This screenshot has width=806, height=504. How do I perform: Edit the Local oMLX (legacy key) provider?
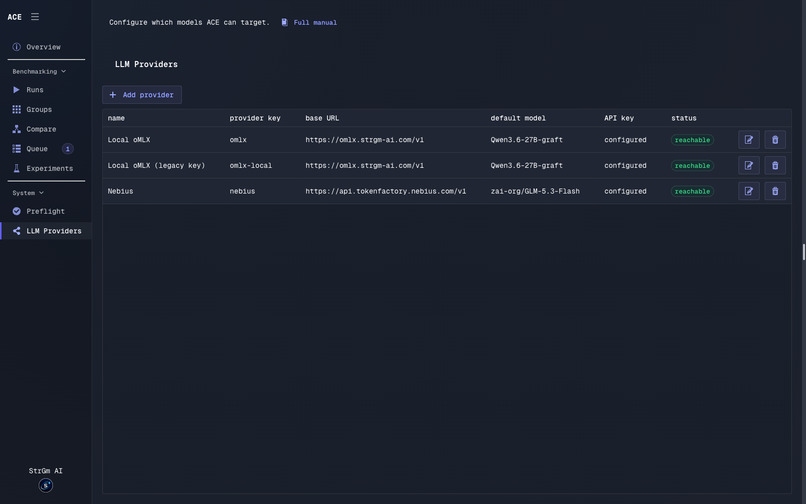748,165
